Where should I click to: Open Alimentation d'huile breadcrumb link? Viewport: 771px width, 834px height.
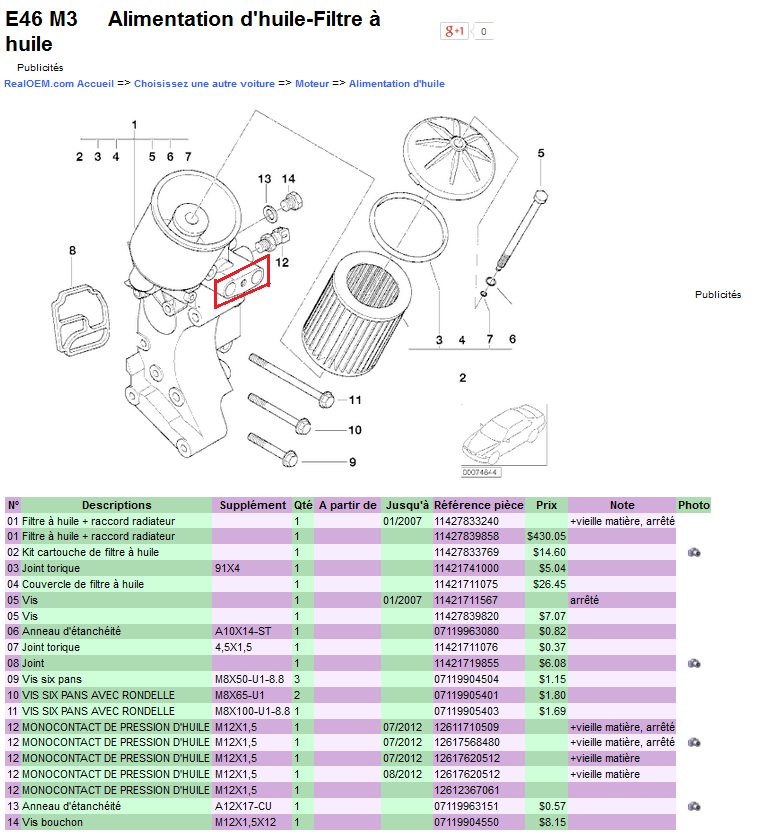click(x=397, y=84)
